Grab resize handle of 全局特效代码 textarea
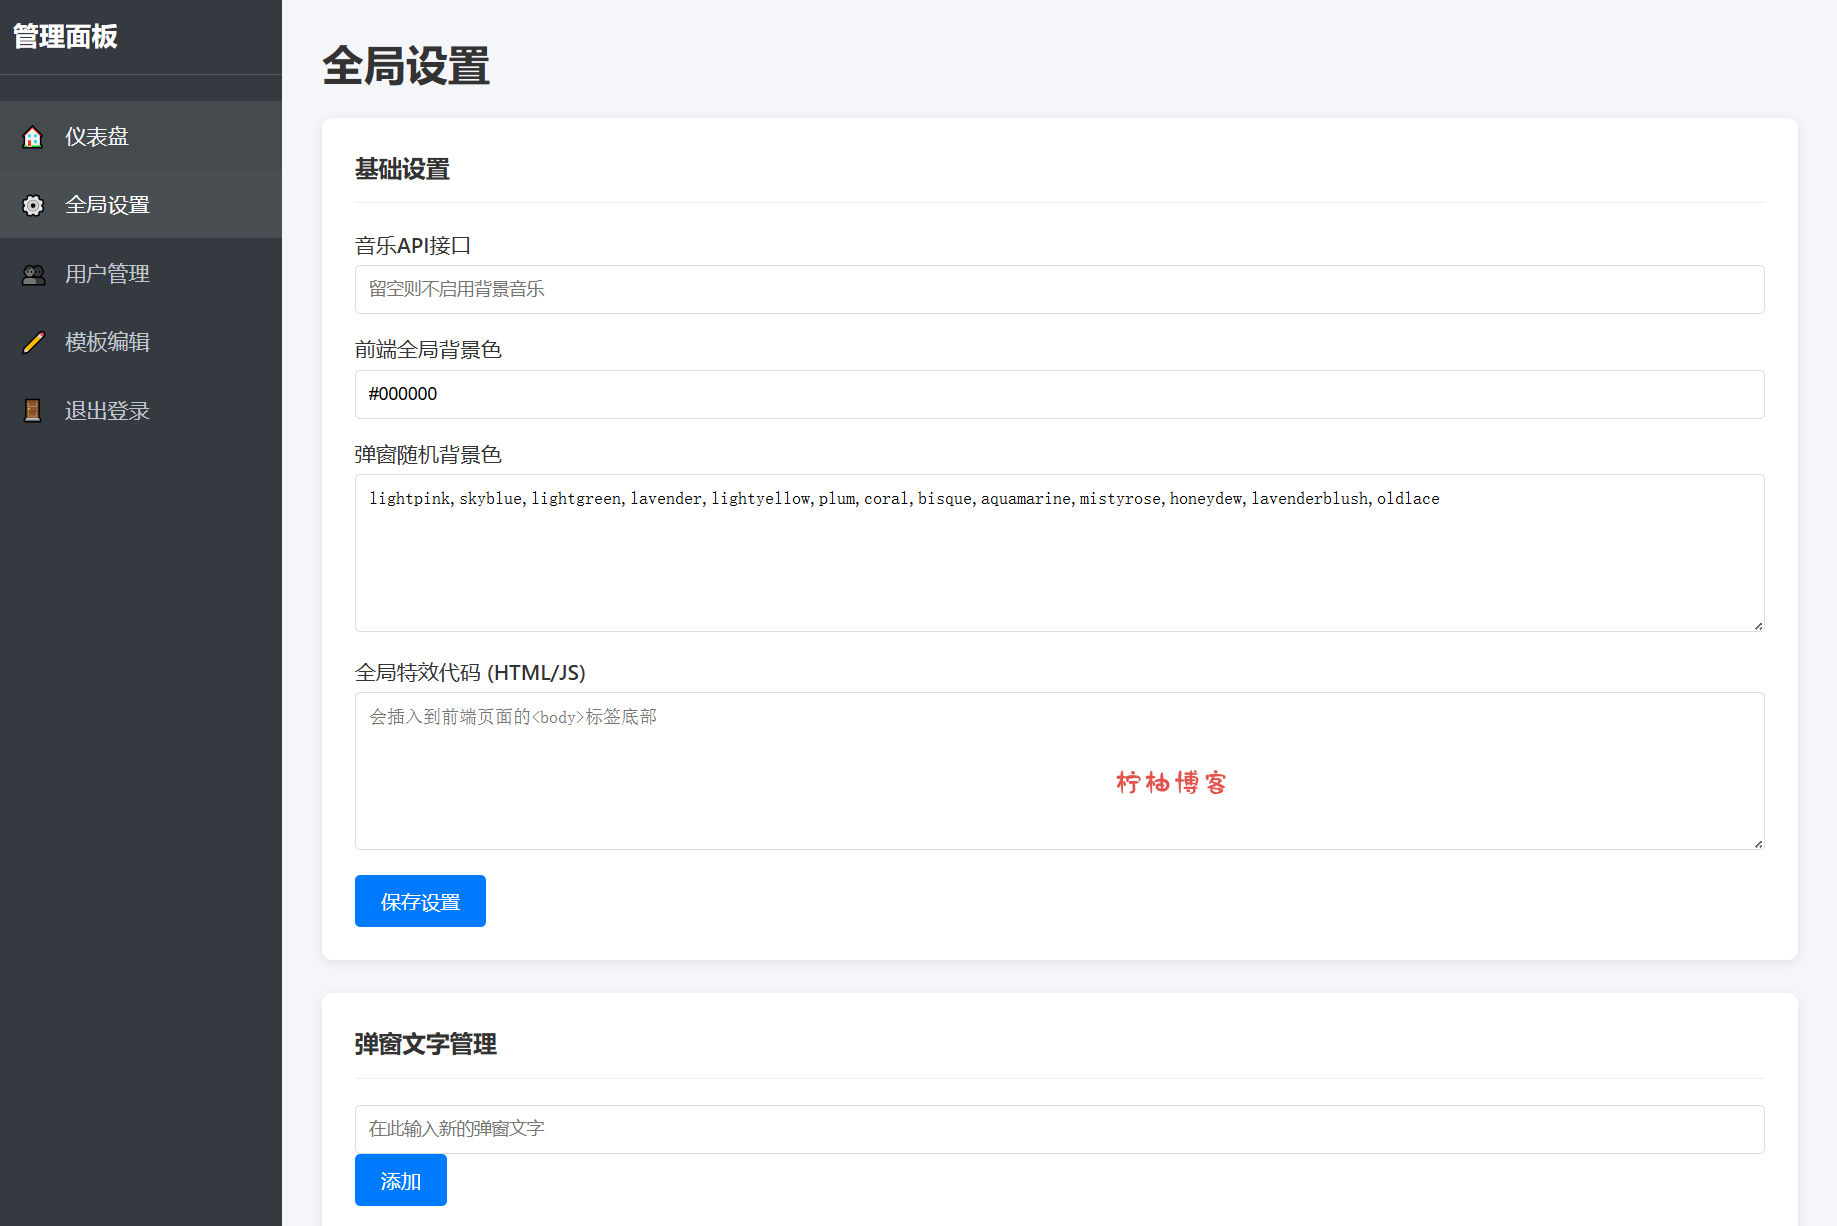The width and height of the screenshot is (1837, 1226). 1757,843
